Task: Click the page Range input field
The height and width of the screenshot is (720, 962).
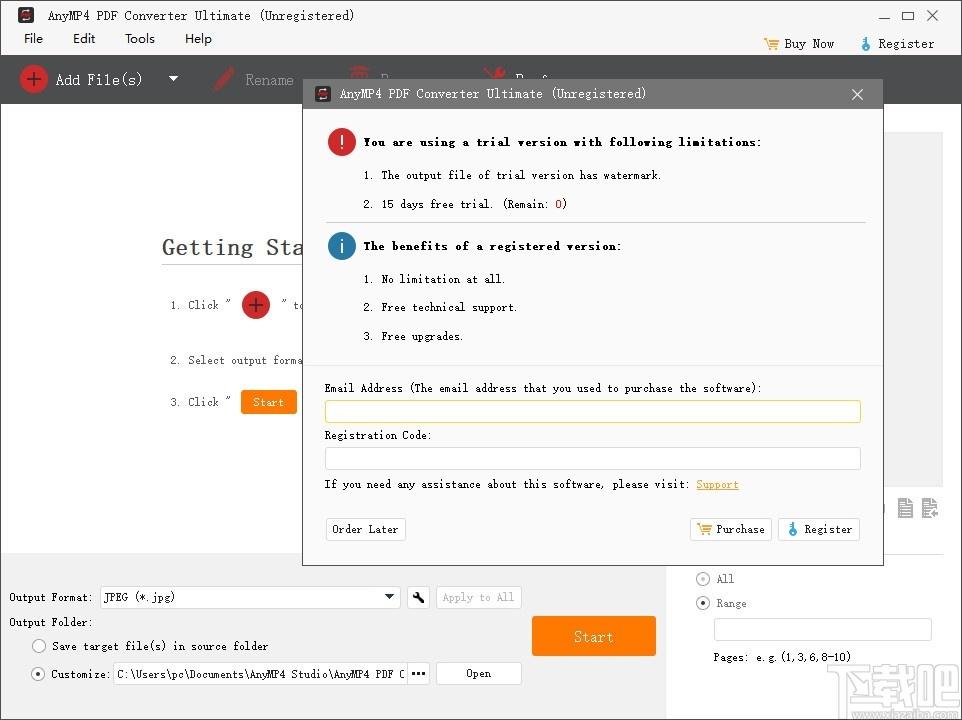Action: pyautogui.click(x=823, y=630)
